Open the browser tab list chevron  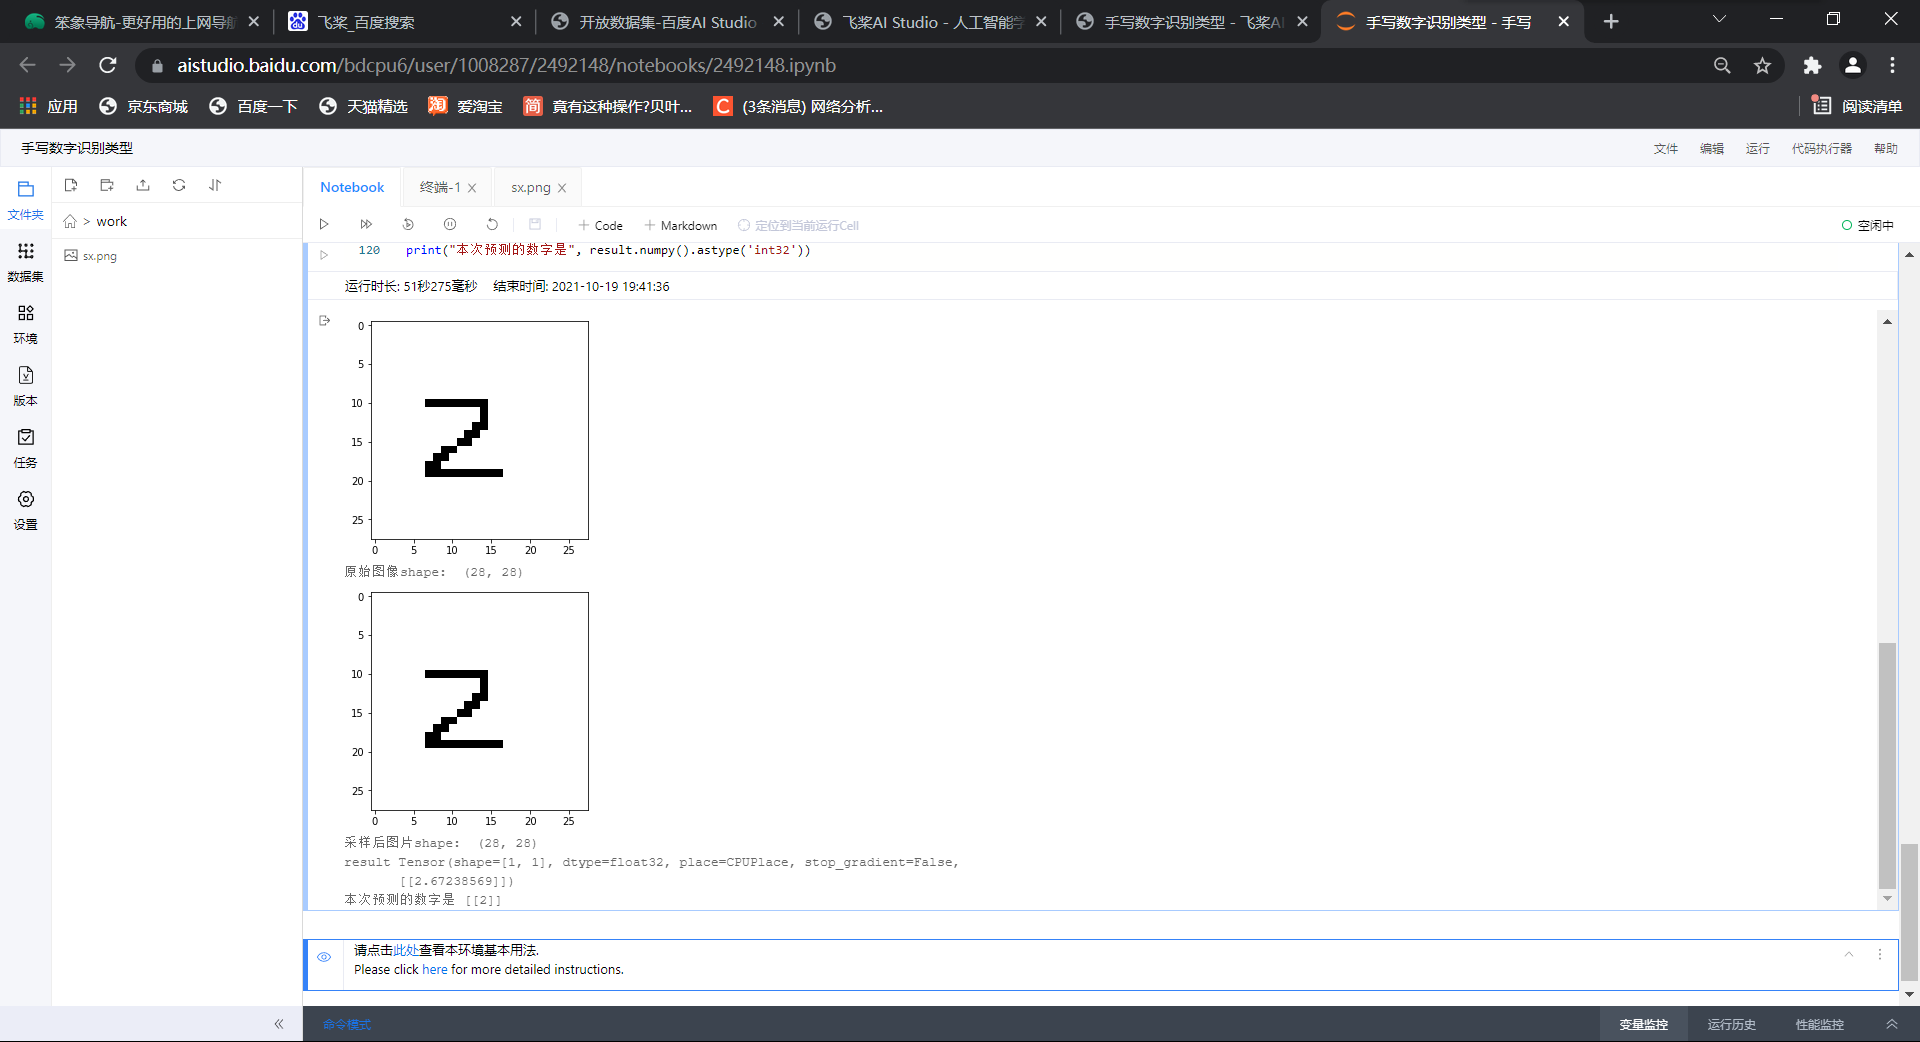[1718, 20]
